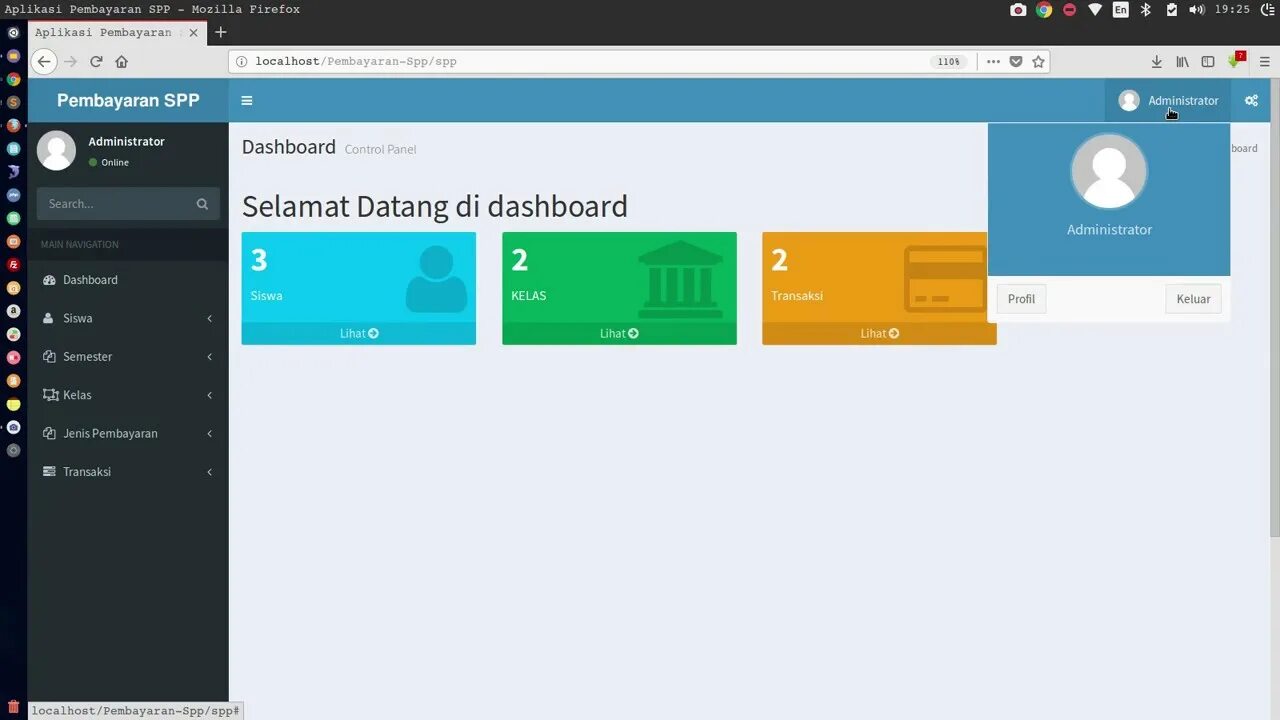Open the Chrome icon in the top panel
Viewport: 1280px width, 720px height.
1044,9
